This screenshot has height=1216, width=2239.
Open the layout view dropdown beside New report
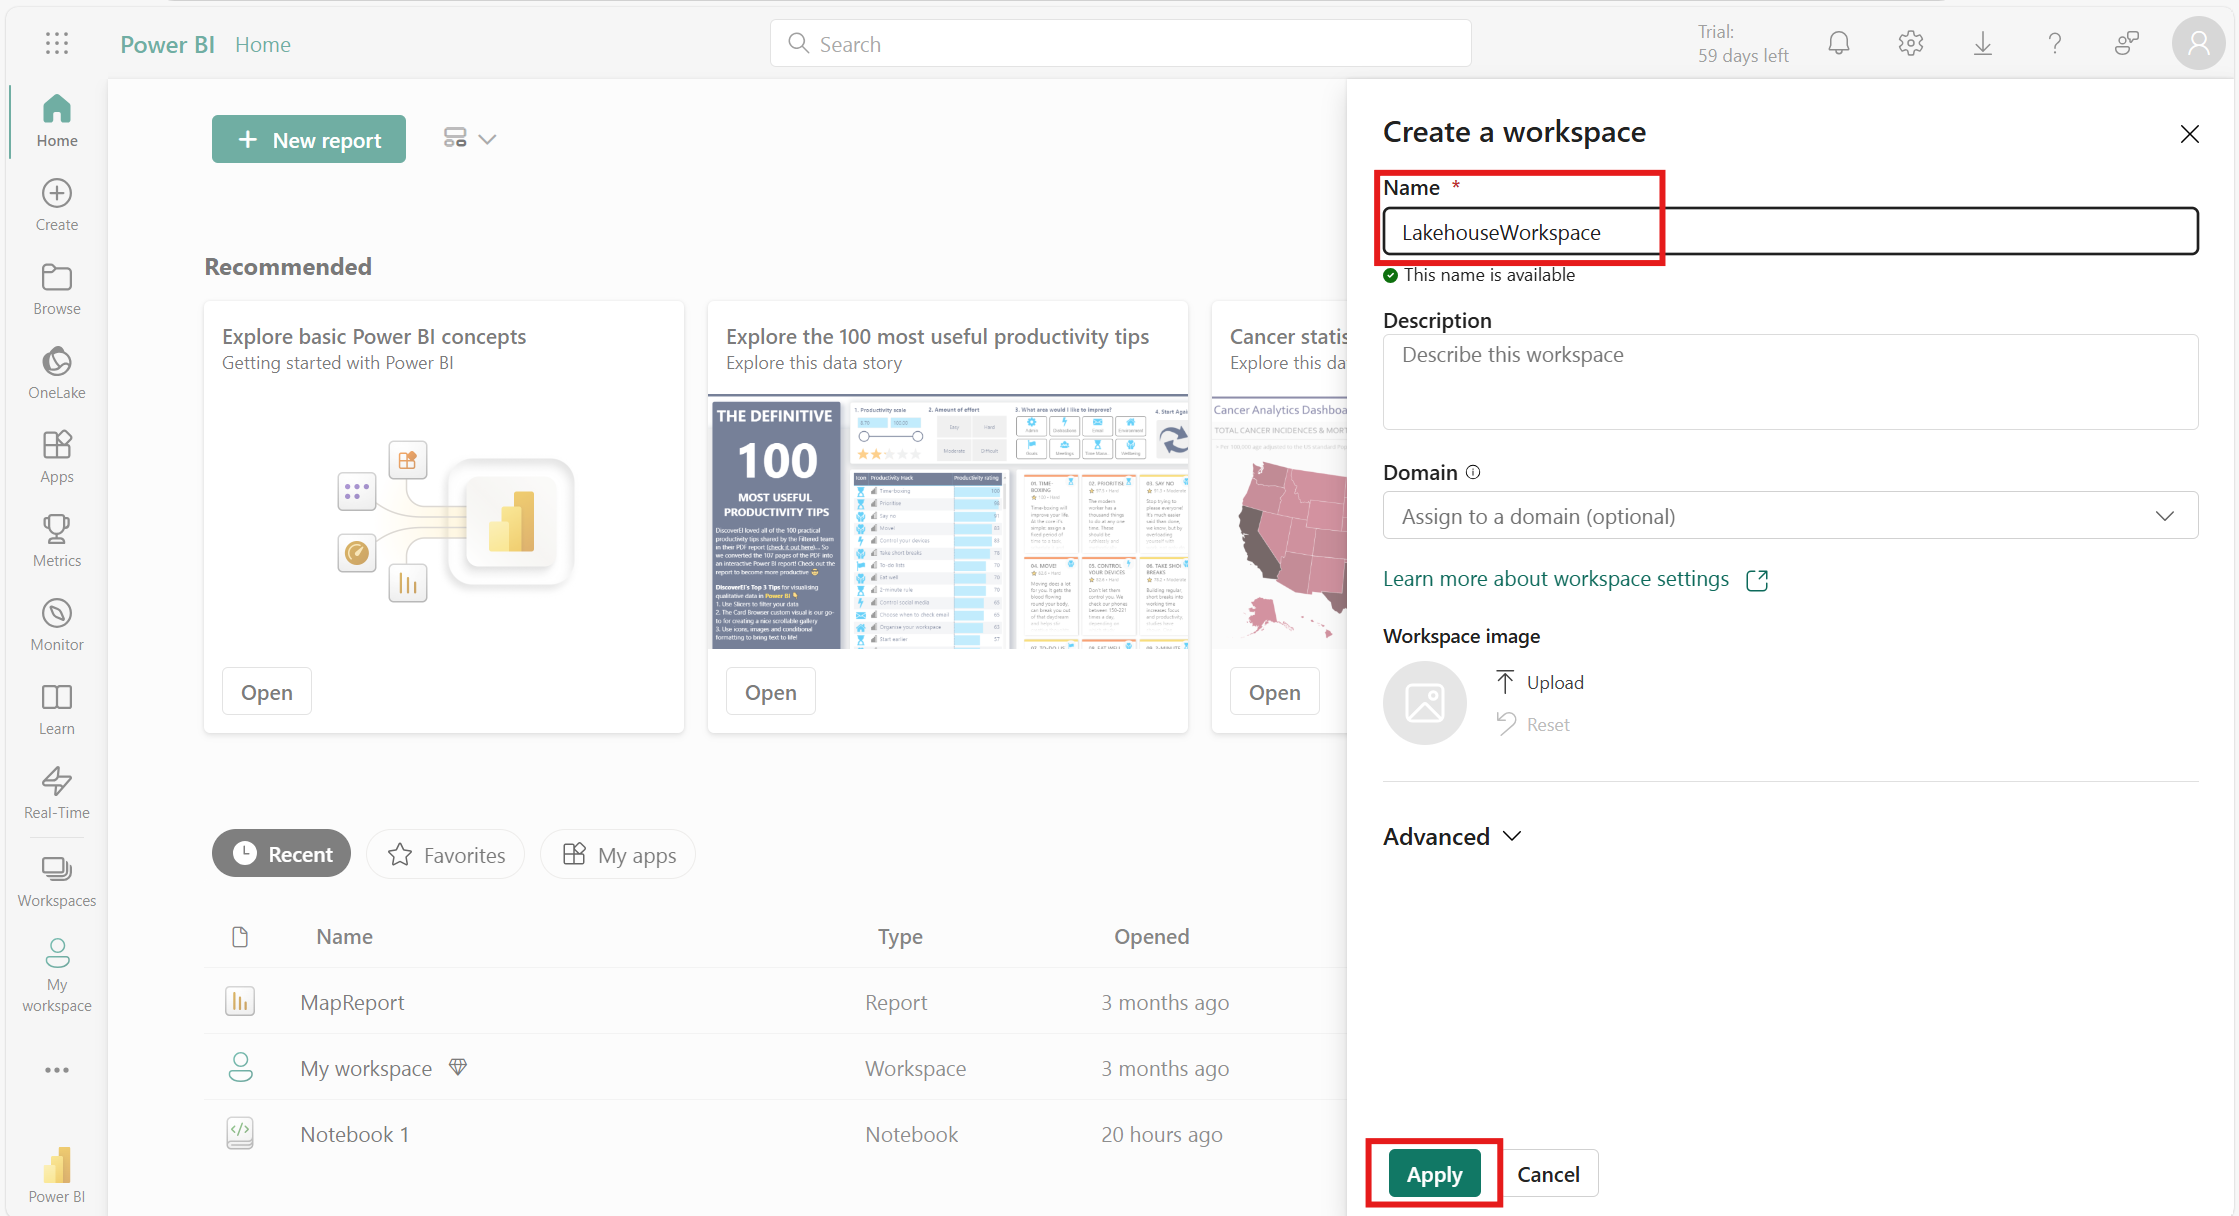coord(469,139)
